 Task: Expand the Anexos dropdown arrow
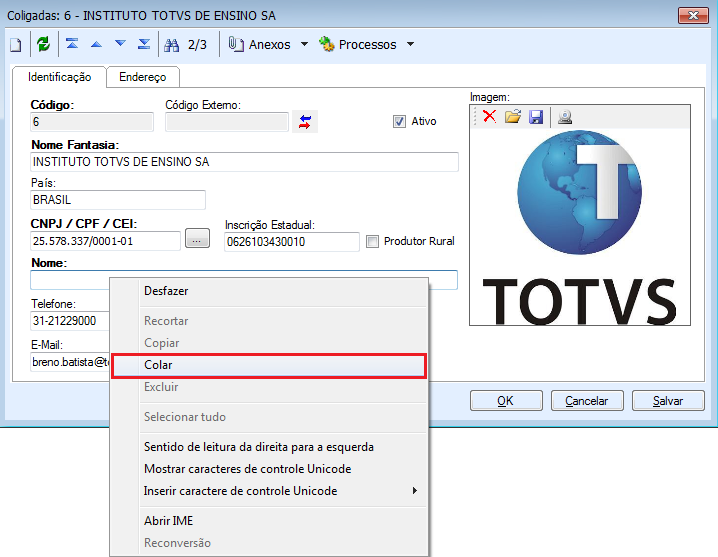pyautogui.click(x=305, y=44)
